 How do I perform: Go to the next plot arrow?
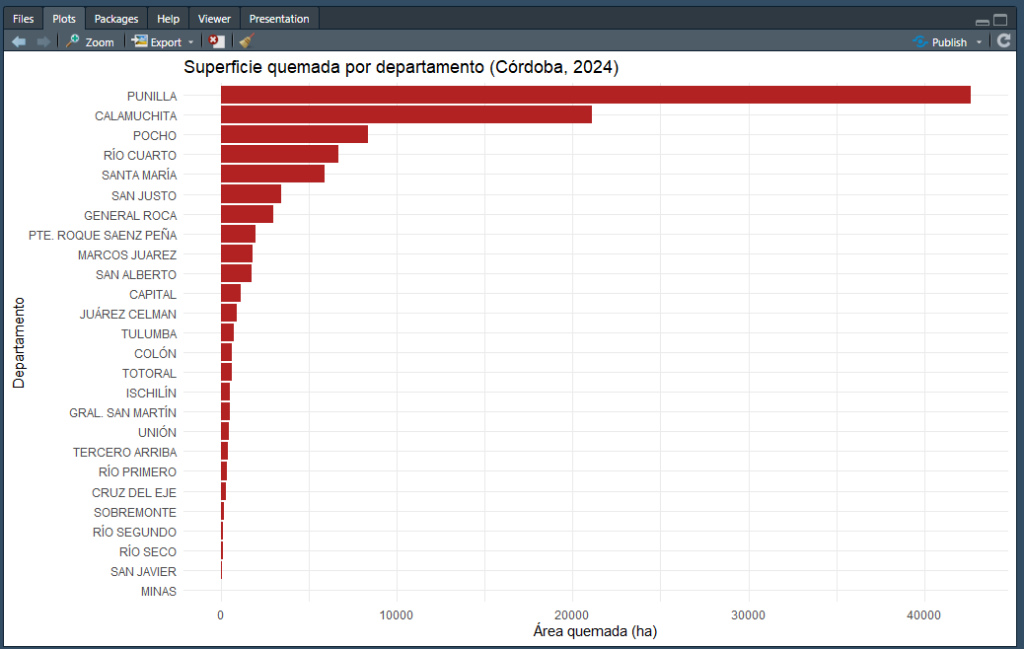point(43,42)
